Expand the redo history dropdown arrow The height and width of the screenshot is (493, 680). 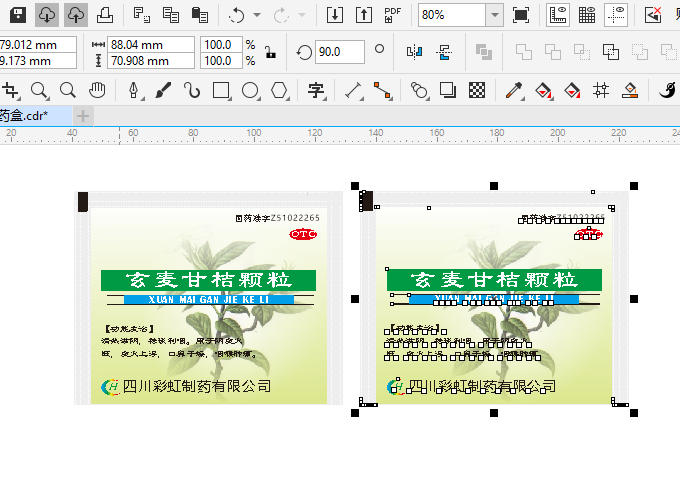(x=302, y=15)
